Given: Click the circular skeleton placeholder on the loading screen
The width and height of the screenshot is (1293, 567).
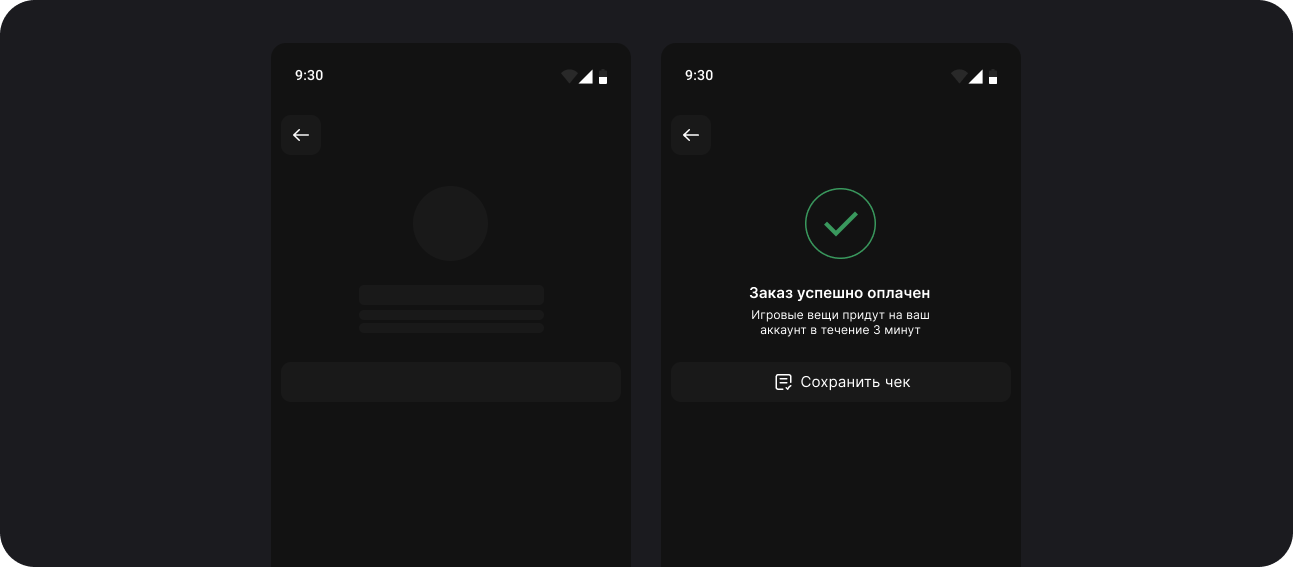Looking at the screenshot, I should (x=451, y=224).
